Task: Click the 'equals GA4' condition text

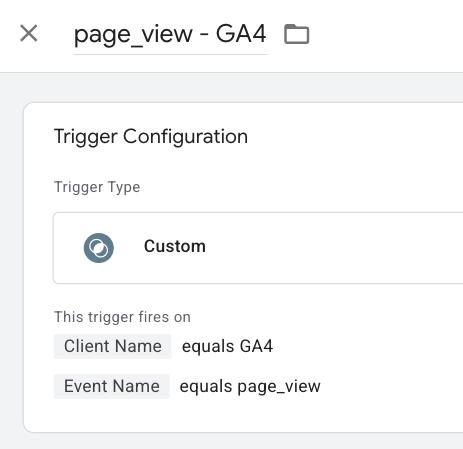Action: (227, 346)
